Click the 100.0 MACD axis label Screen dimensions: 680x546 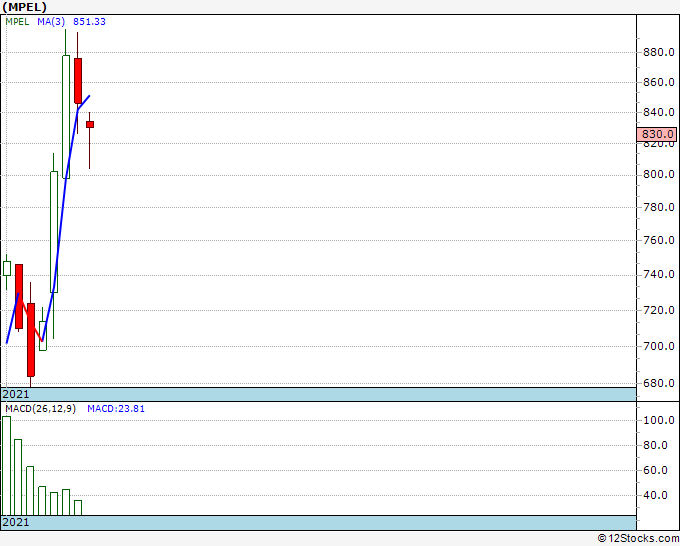pyautogui.click(x=659, y=420)
